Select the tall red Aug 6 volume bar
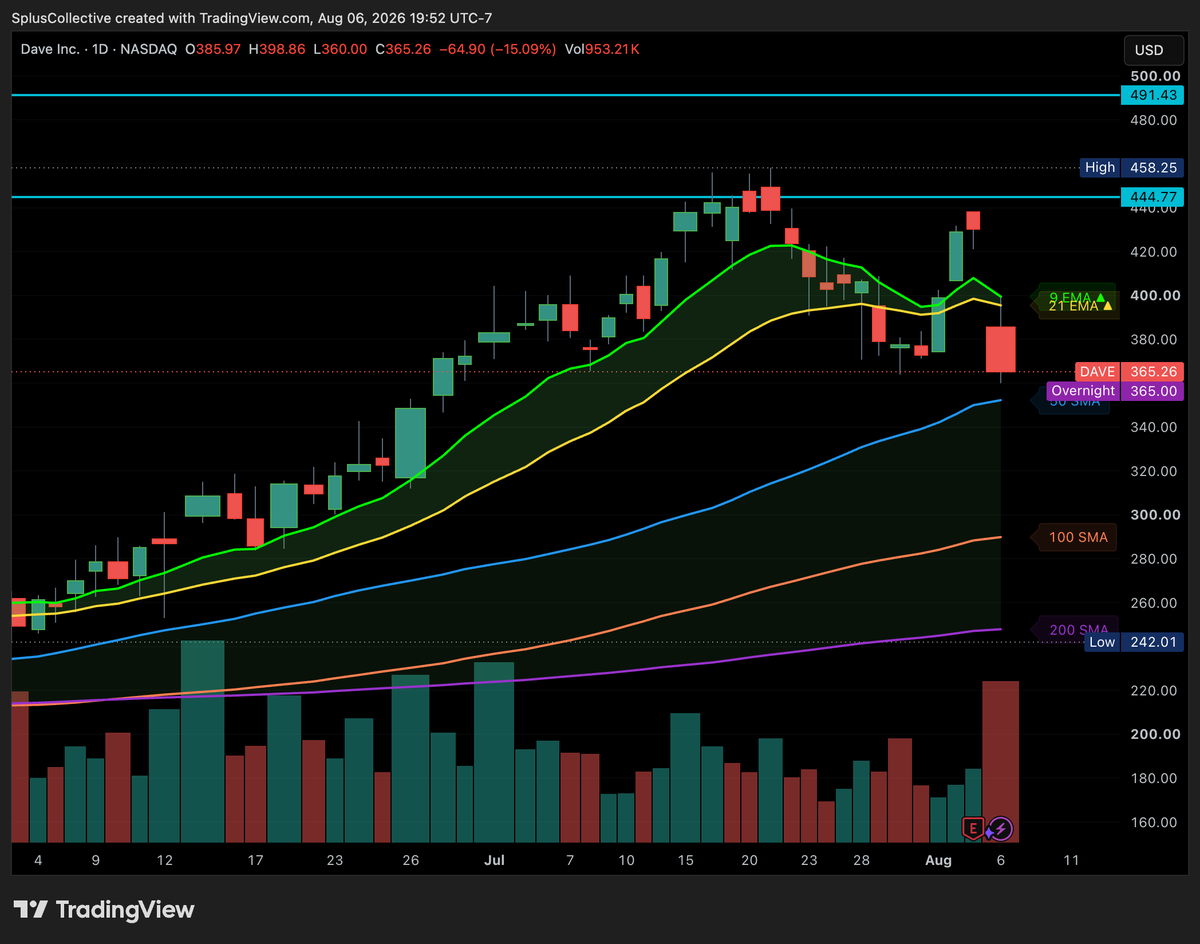The height and width of the screenshot is (944, 1200). pyautogui.click(x=1001, y=761)
